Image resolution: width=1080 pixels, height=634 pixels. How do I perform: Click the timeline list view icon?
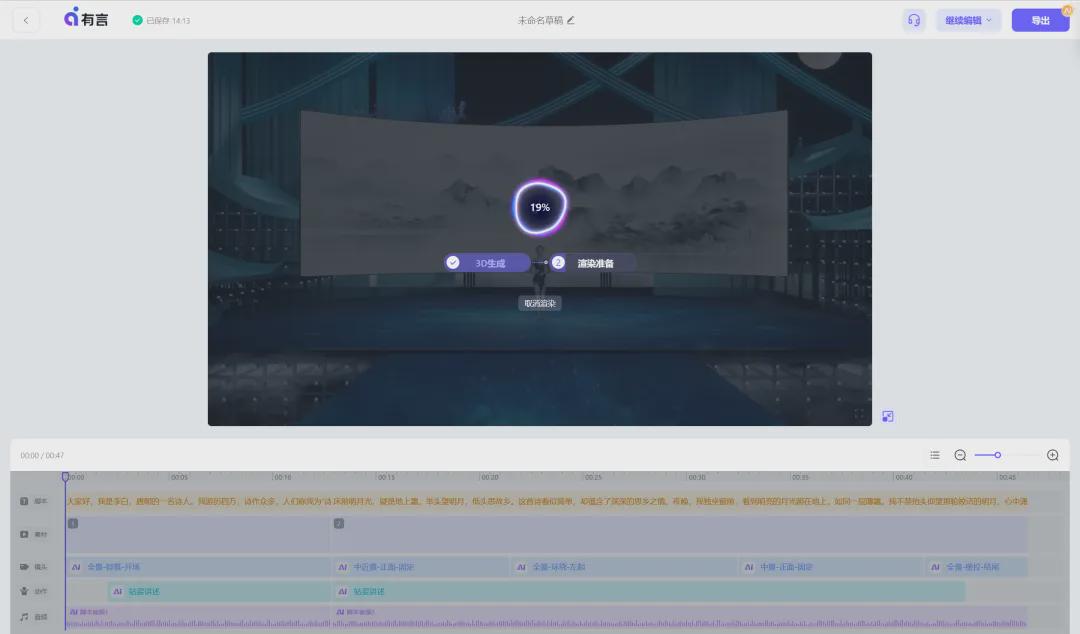click(934, 454)
